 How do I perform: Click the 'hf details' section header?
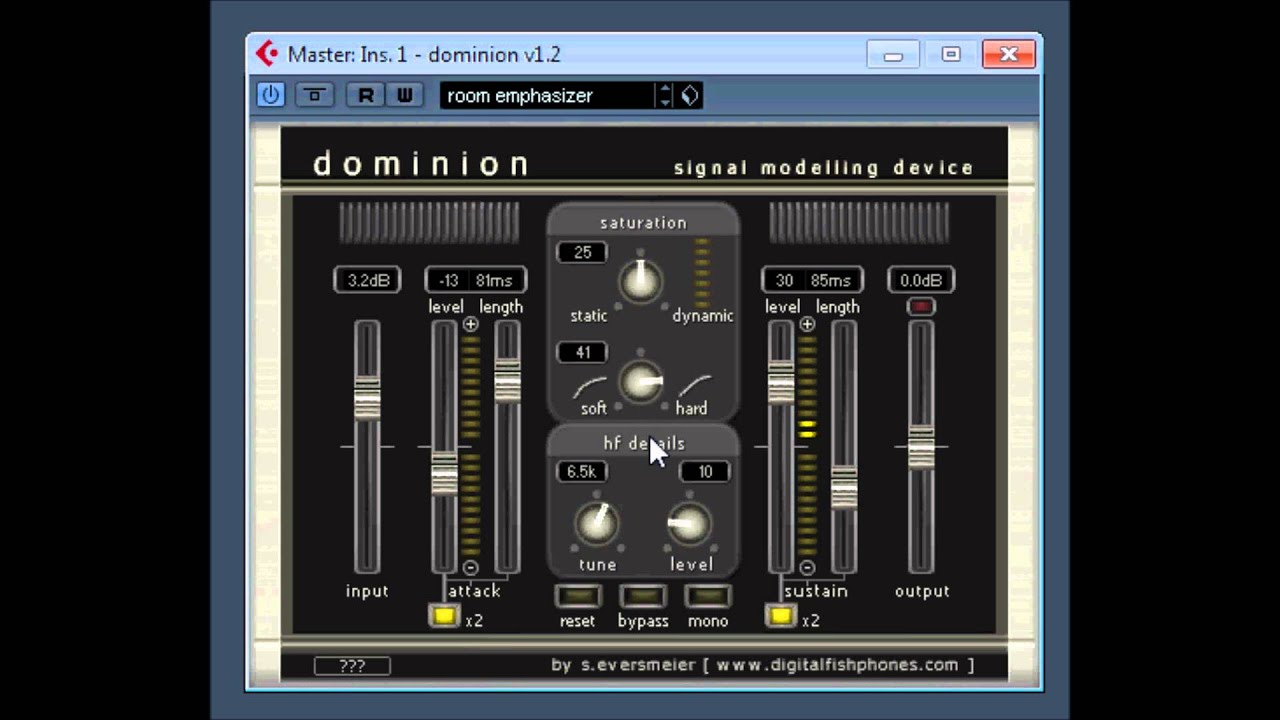[x=643, y=443]
